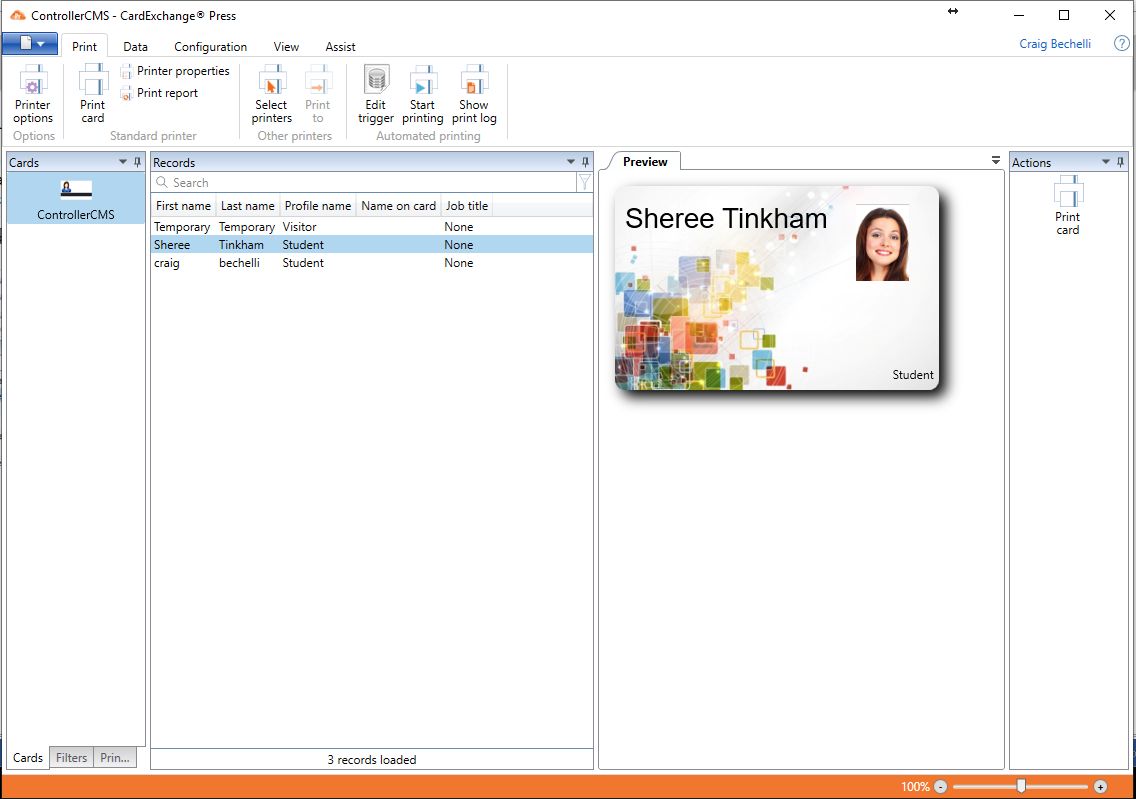The image size is (1136, 799).
Task: Sort by Job title column header
Action: (467, 206)
